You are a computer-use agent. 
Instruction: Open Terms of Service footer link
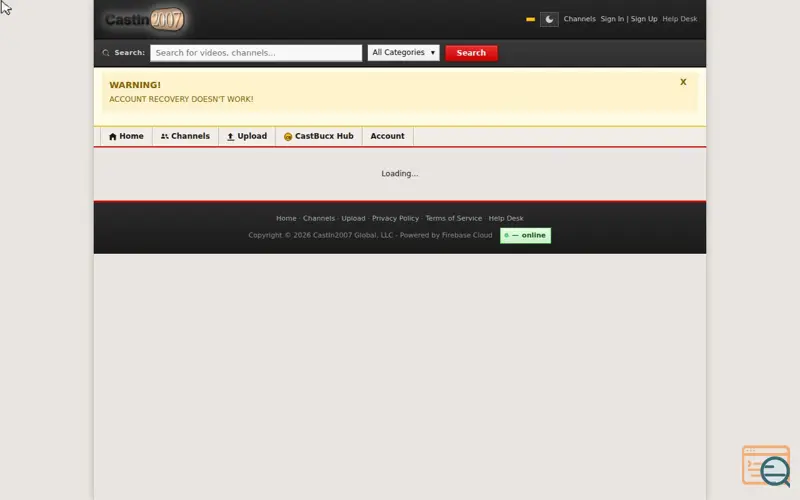tap(454, 218)
